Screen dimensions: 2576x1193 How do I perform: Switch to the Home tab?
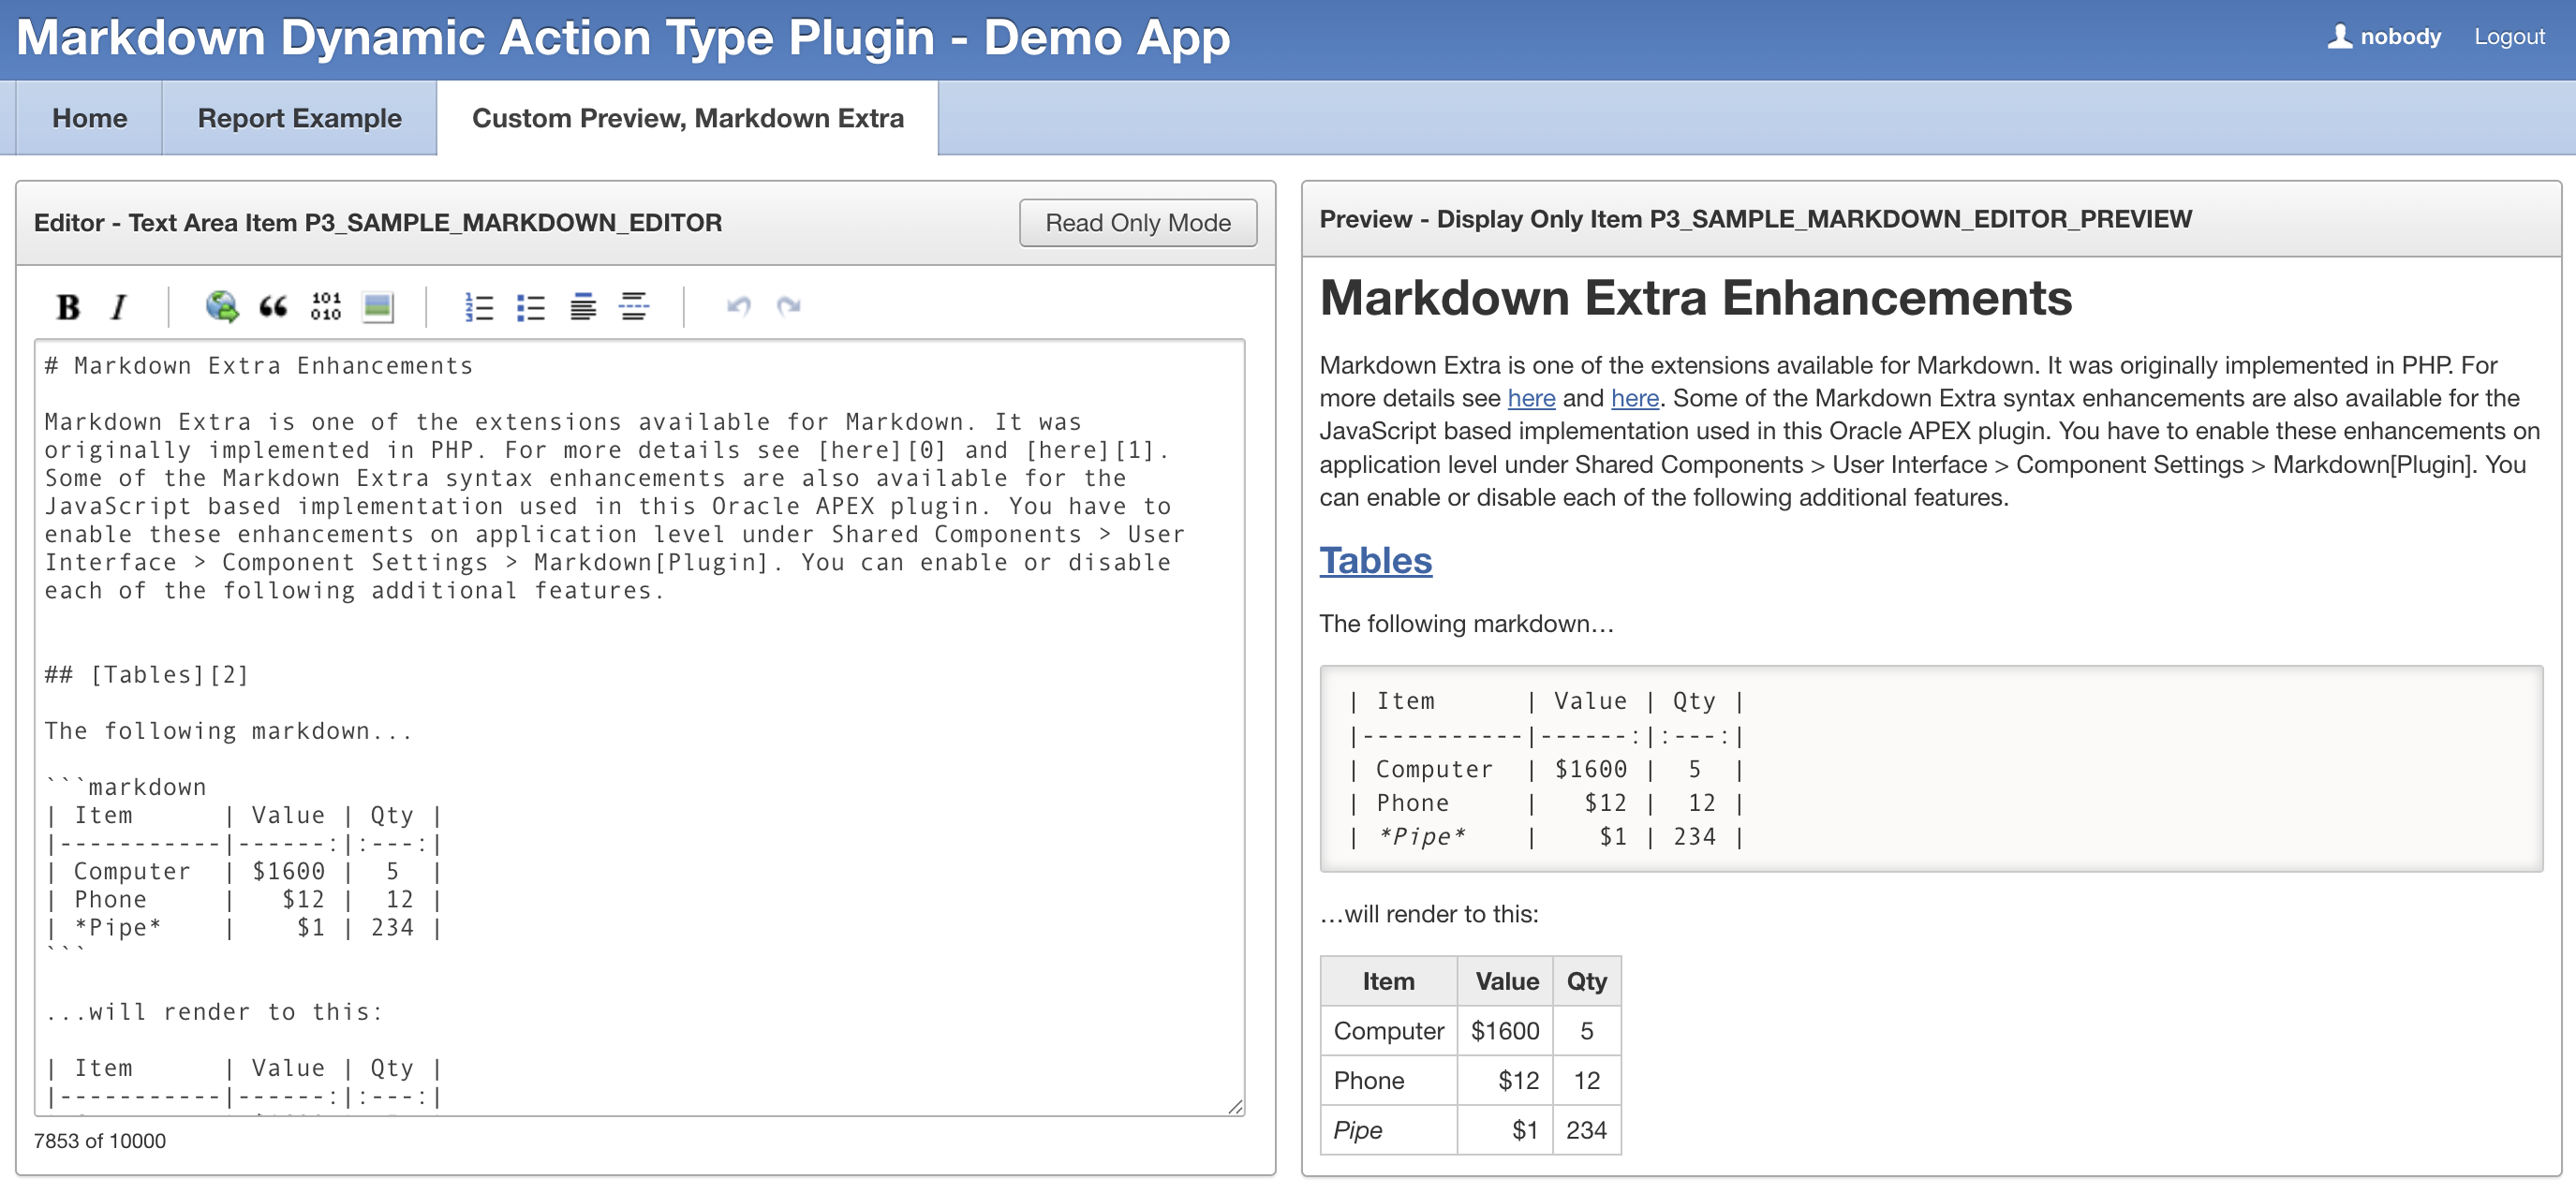point(89,117)
